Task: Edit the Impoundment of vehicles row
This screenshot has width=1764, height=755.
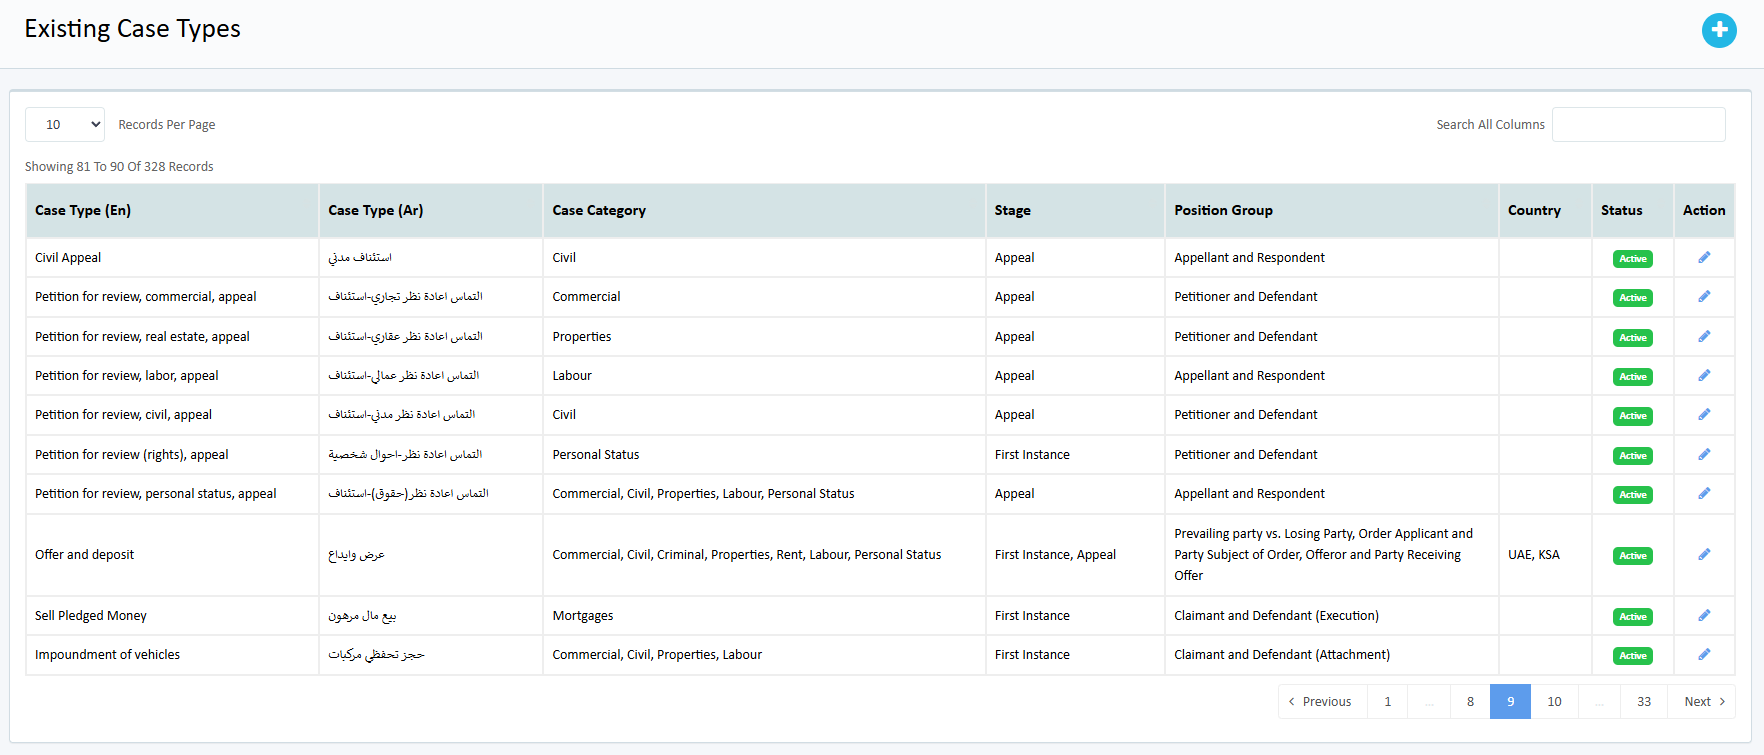Action: [1704, 655]
